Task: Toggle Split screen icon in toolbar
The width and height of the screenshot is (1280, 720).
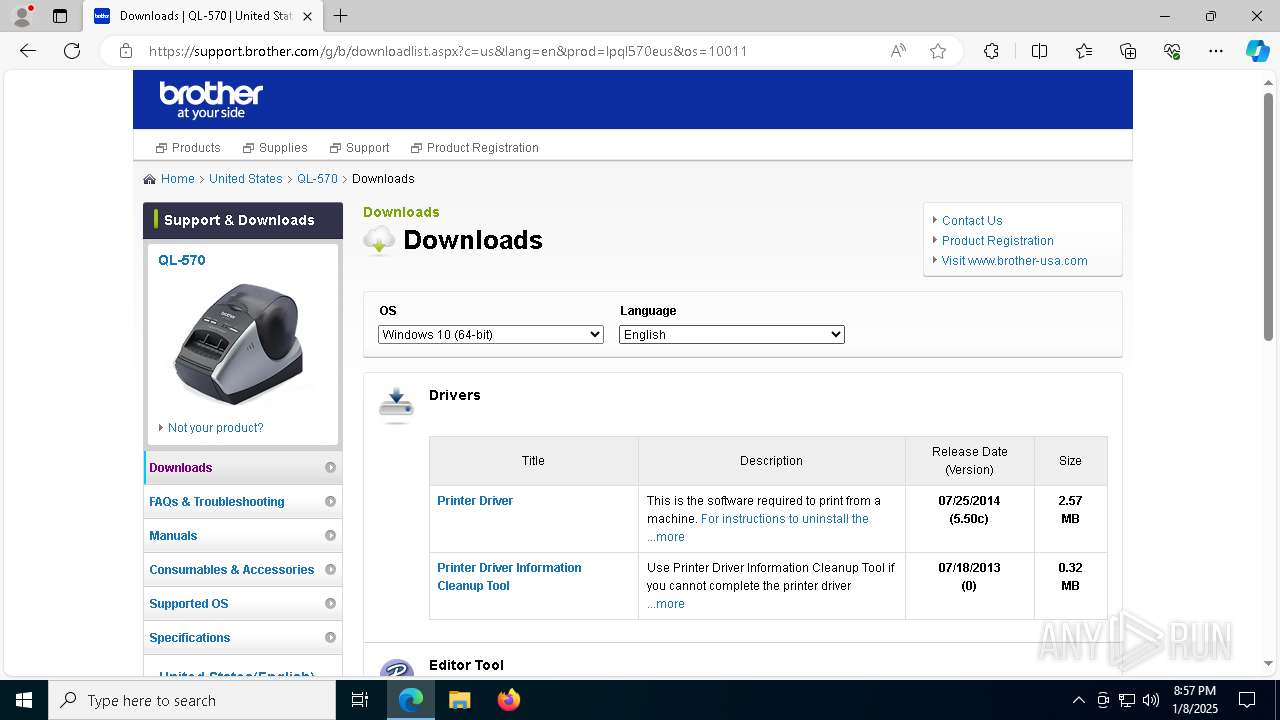Action: [x=1039, y=51]
